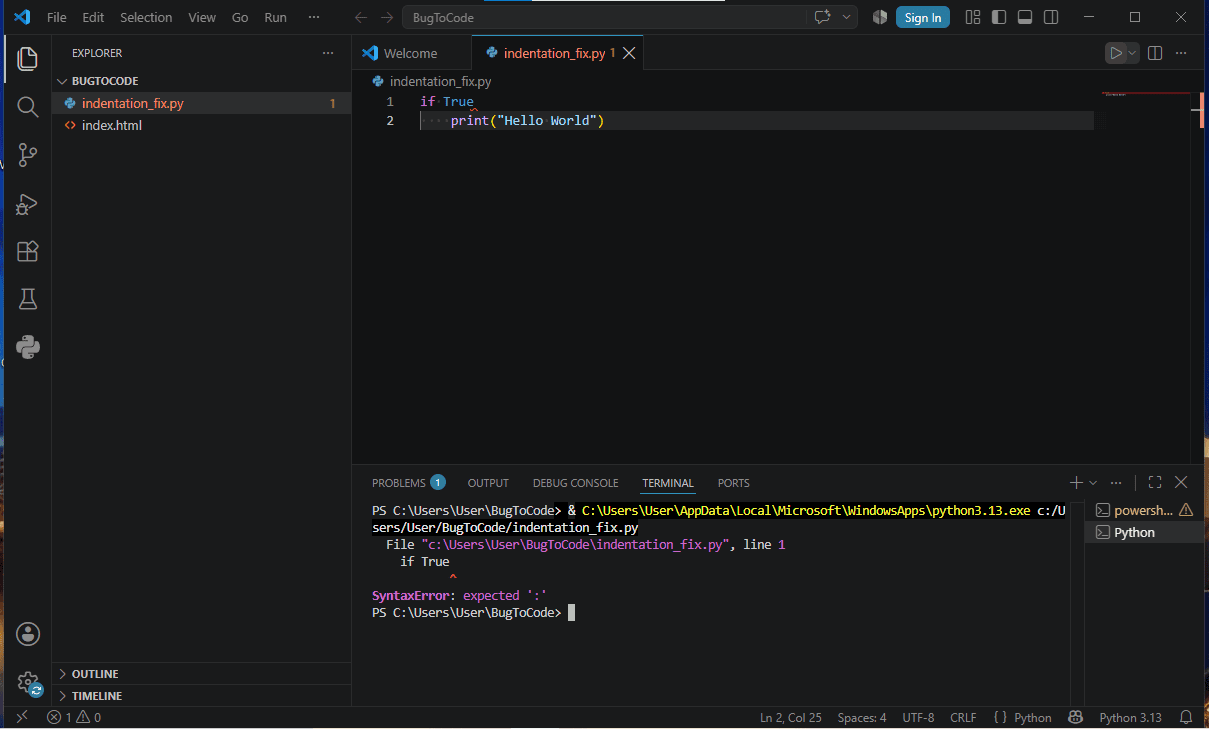Click the VS Code logo in title bar
This screenshot has width=1209, height=729.
(x=22, y=17)
